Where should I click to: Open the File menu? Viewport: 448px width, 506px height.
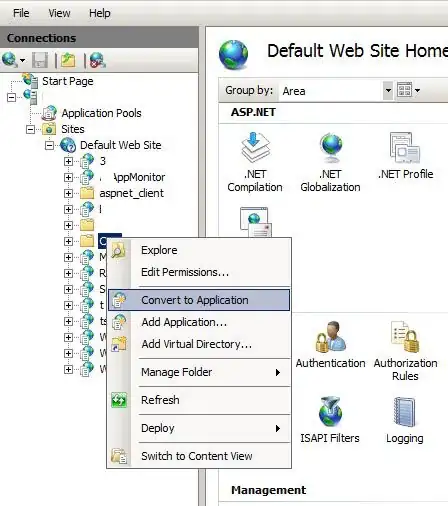(x=21, y=13)
